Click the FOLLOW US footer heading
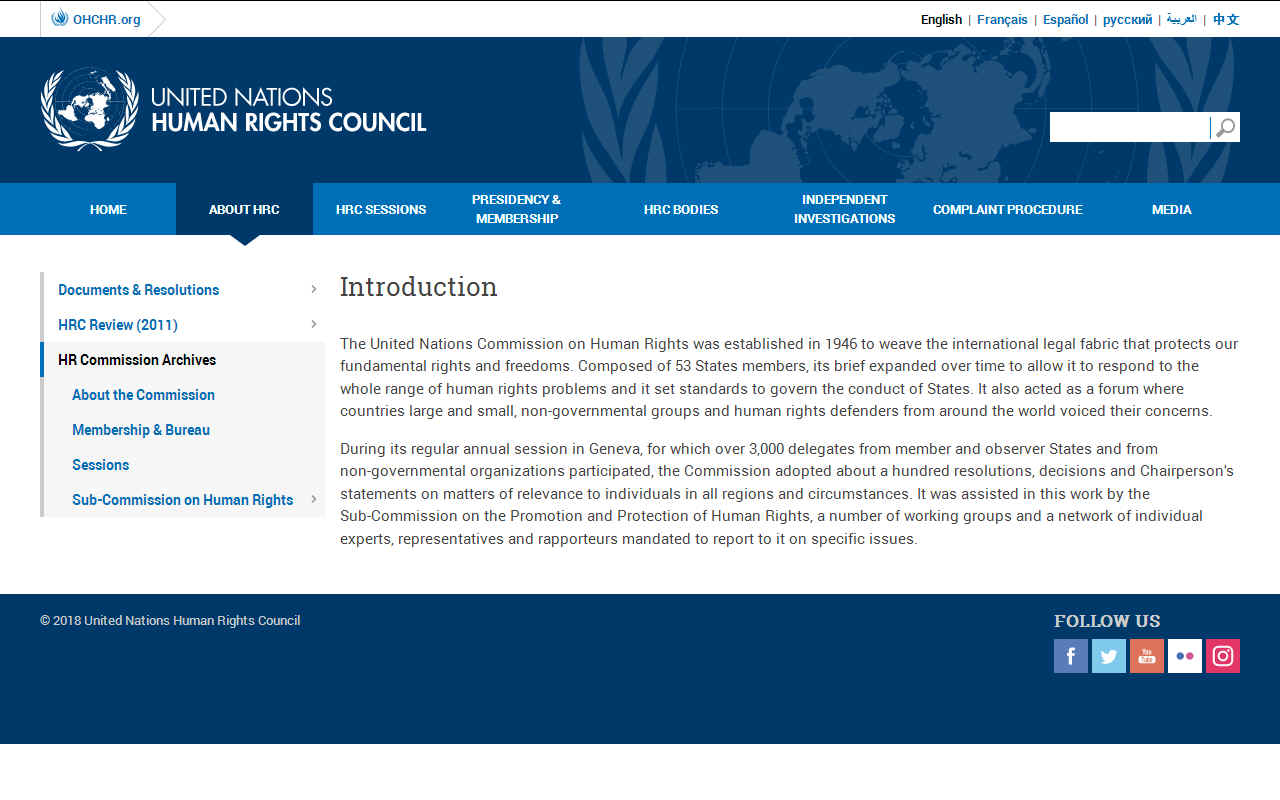 point(1107,621)
